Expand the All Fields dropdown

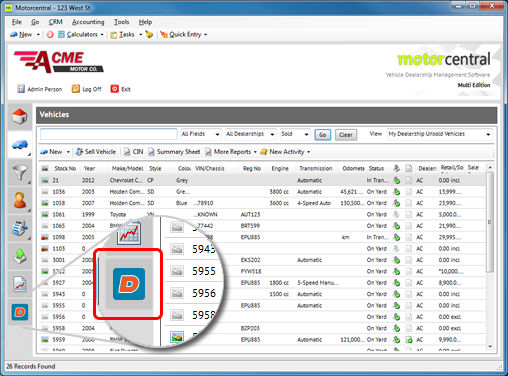click(x=201, y=134)
